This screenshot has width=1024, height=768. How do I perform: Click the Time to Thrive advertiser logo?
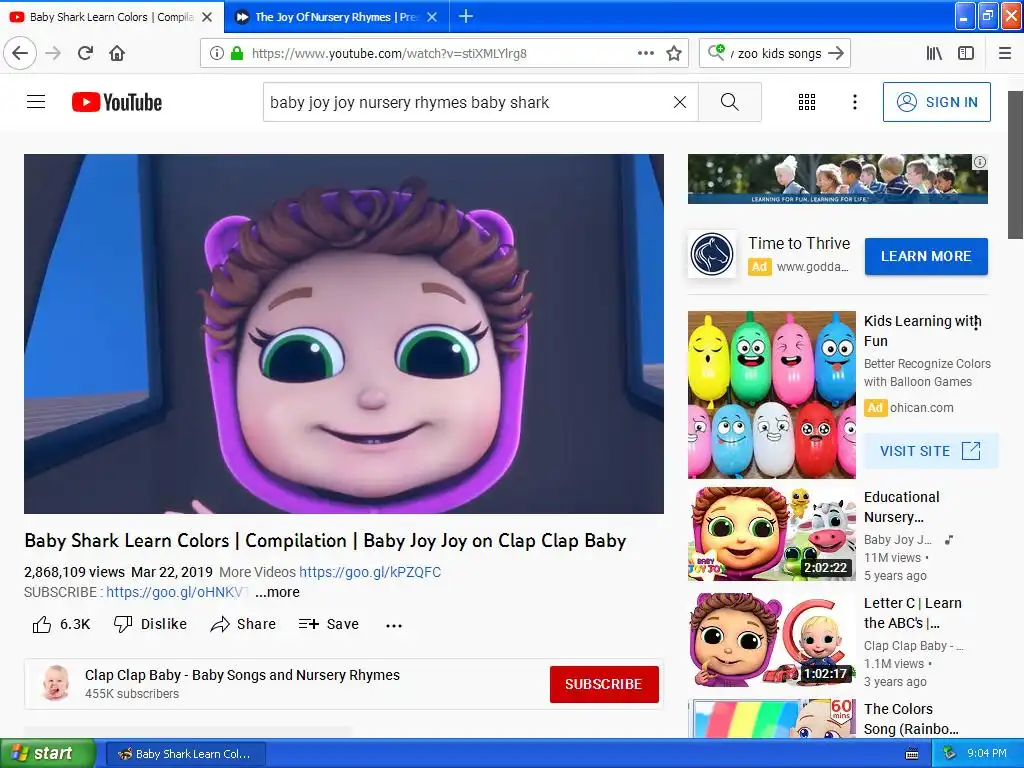(x=712, y=254)
